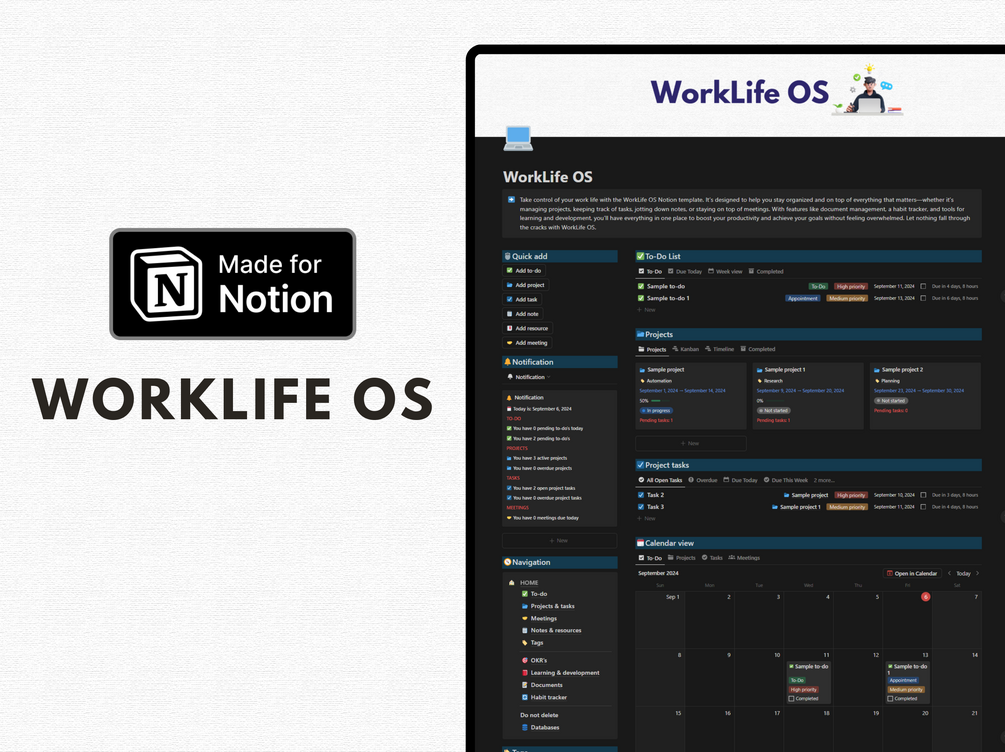Show Tasks tab in Calendar view

[x=711, y=558]
